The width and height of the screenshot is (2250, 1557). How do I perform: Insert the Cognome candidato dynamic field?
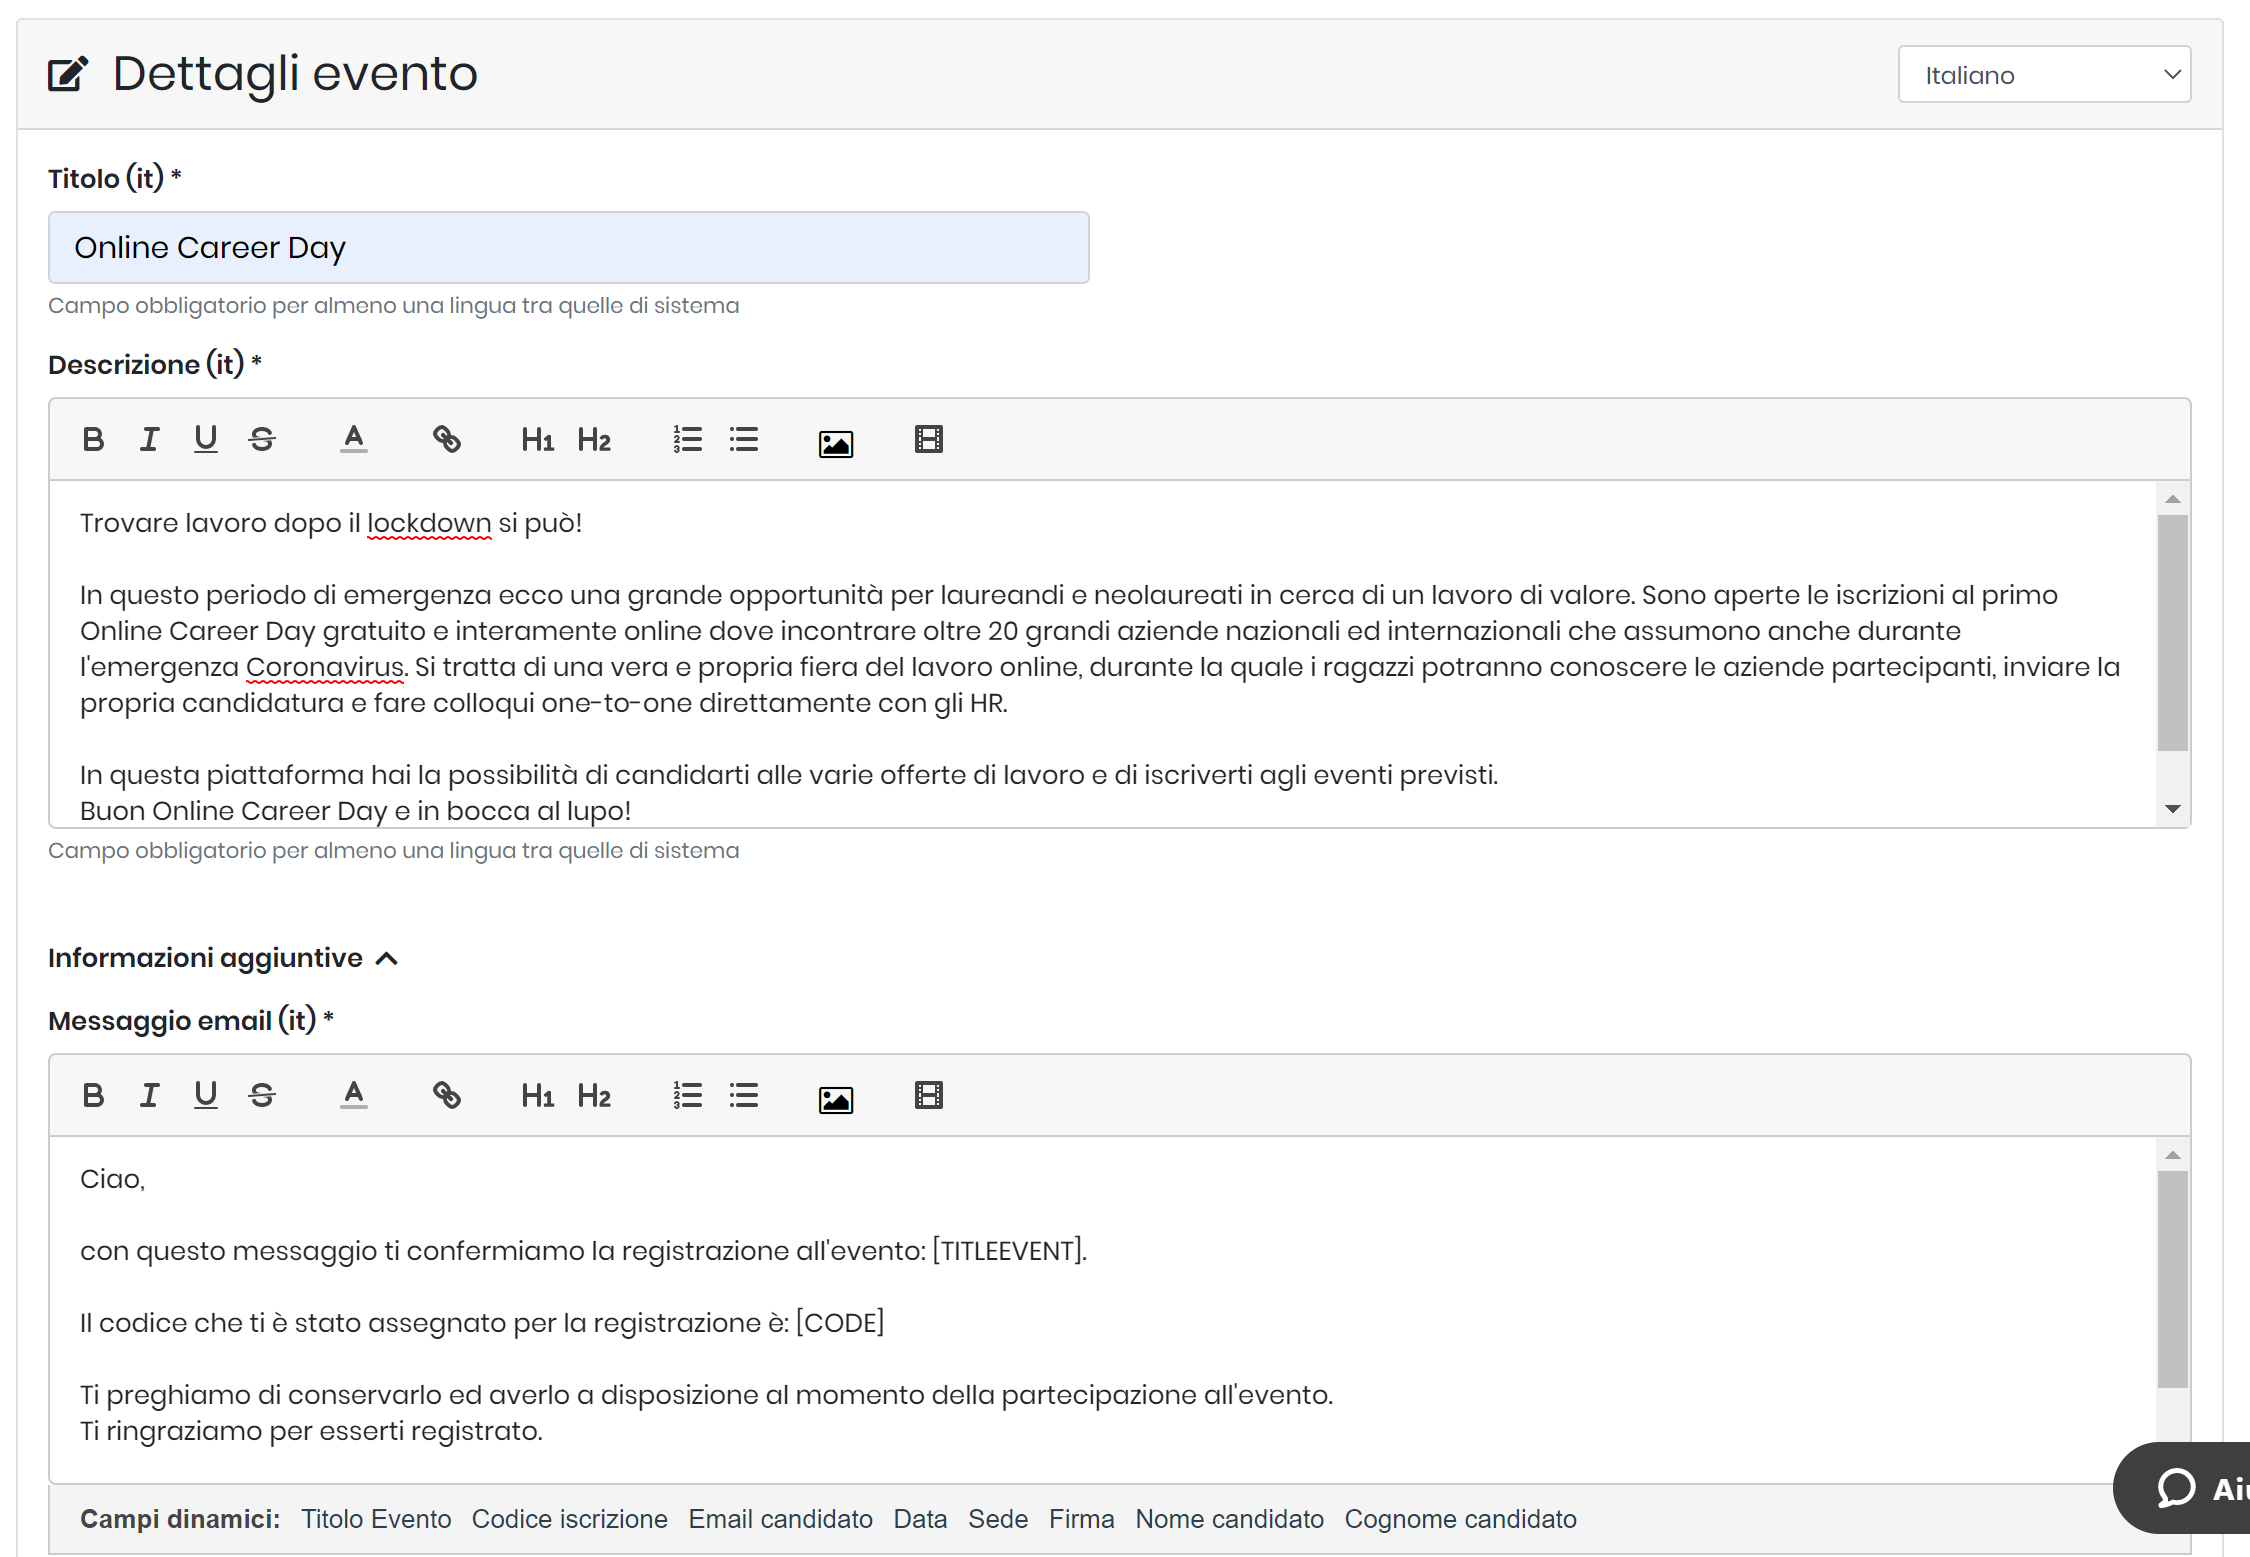pyautogui.click(x=1460, y=1519)
